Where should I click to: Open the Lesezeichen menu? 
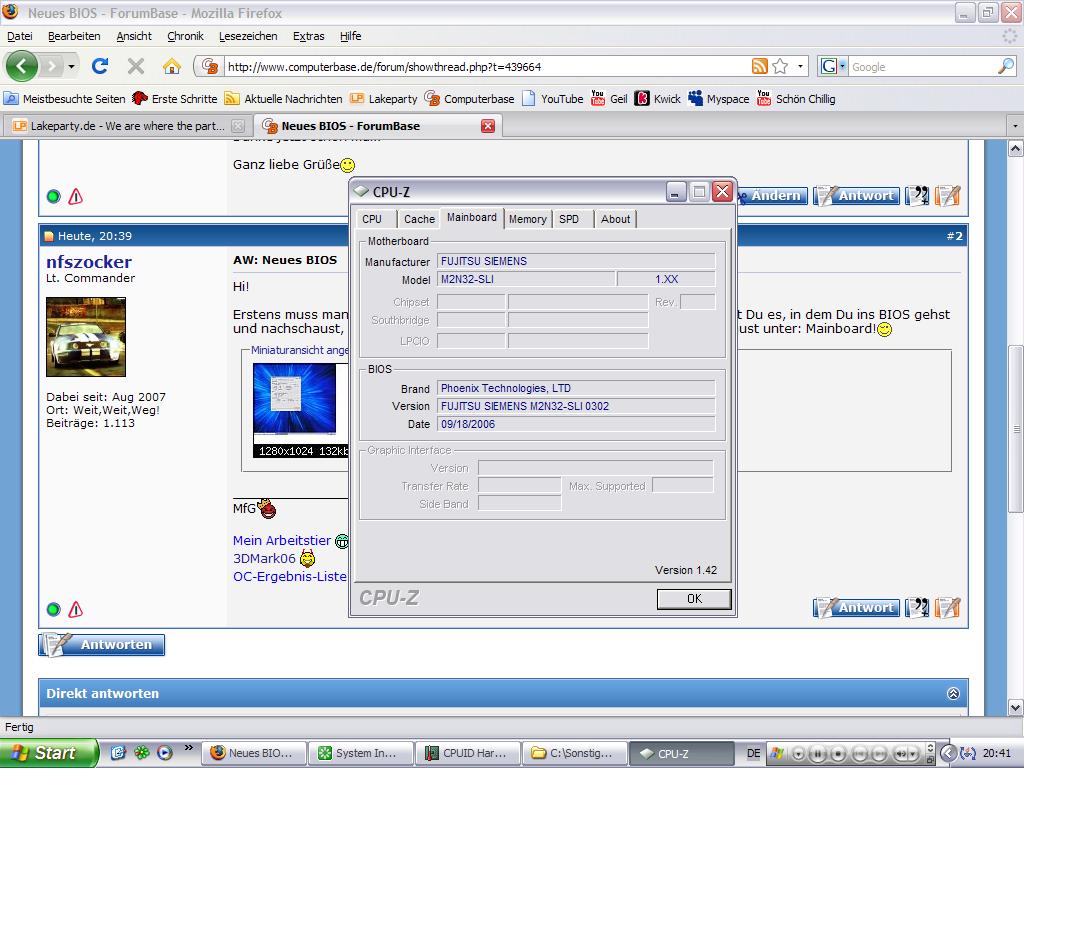tap(248, 36)
